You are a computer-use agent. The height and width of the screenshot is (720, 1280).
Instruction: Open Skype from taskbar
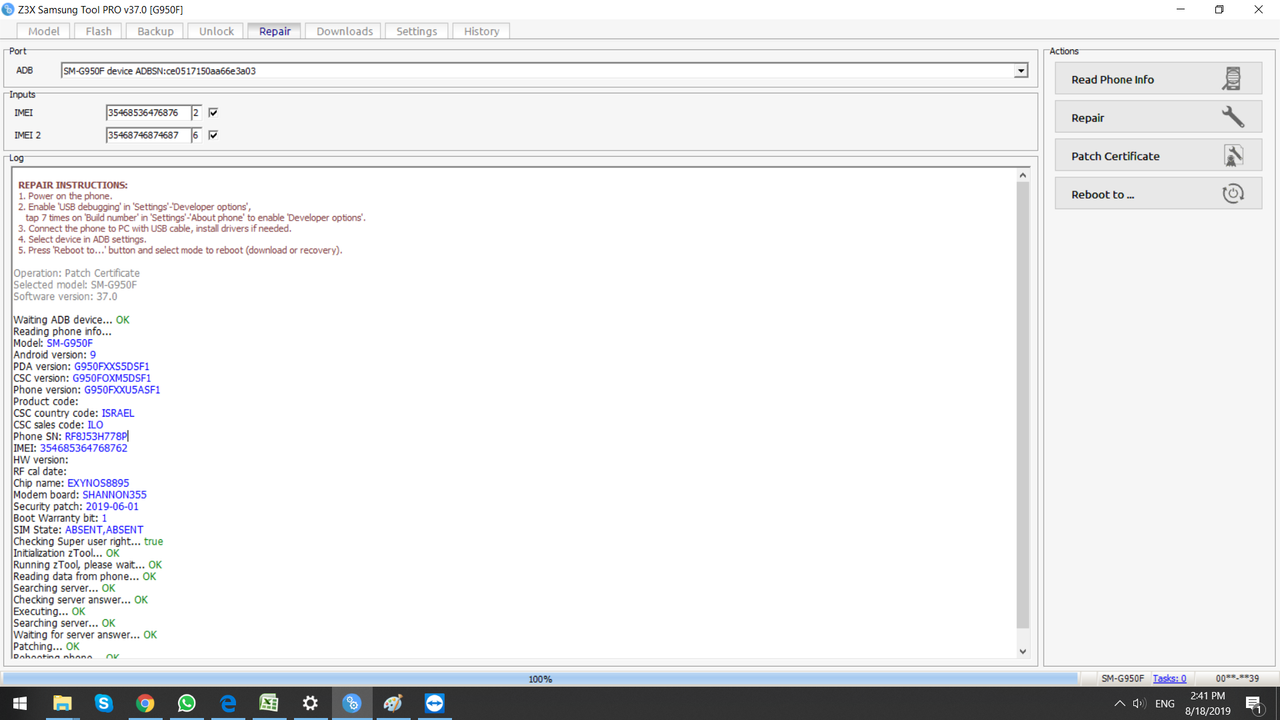click(103, 704)
